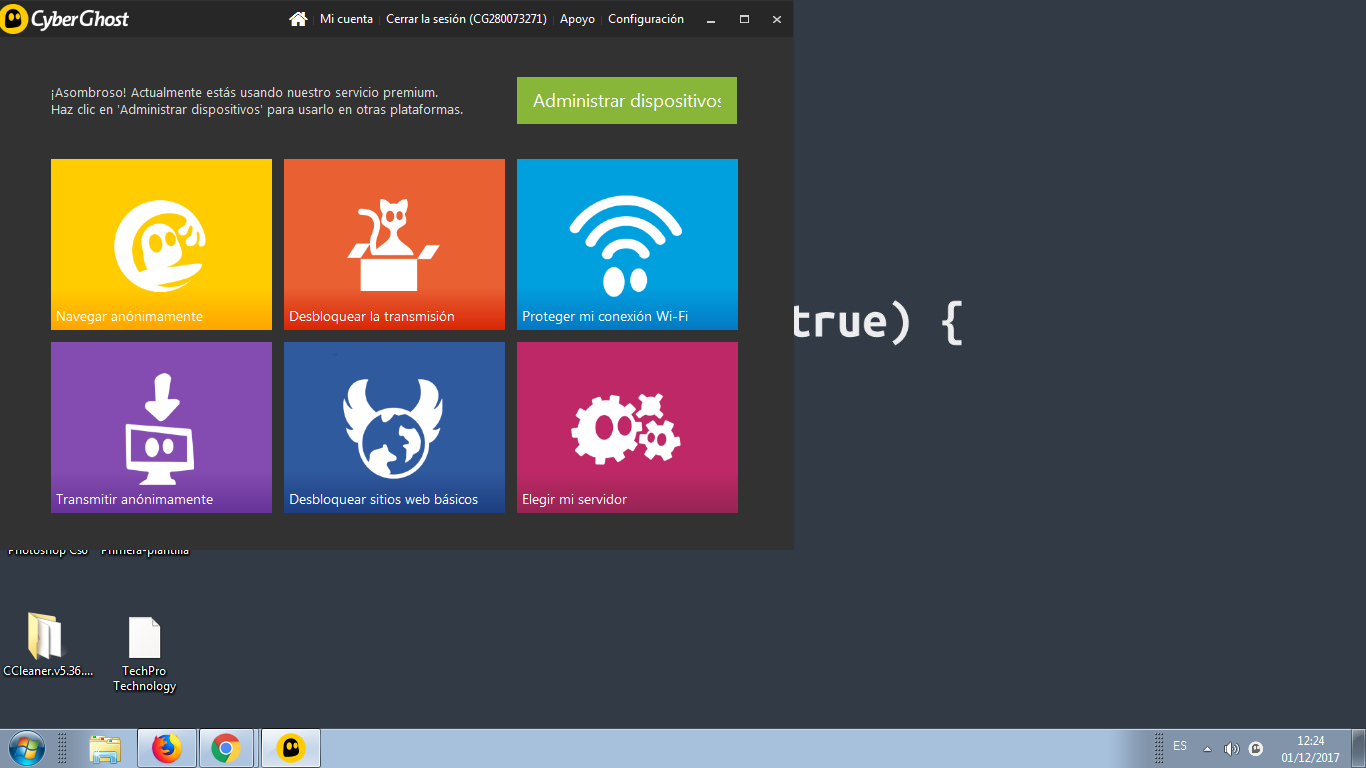Open the Navegar anónimamente tile
This screenshot has height=768, width=1366.
pyautogui.click(x=161, y=244)
